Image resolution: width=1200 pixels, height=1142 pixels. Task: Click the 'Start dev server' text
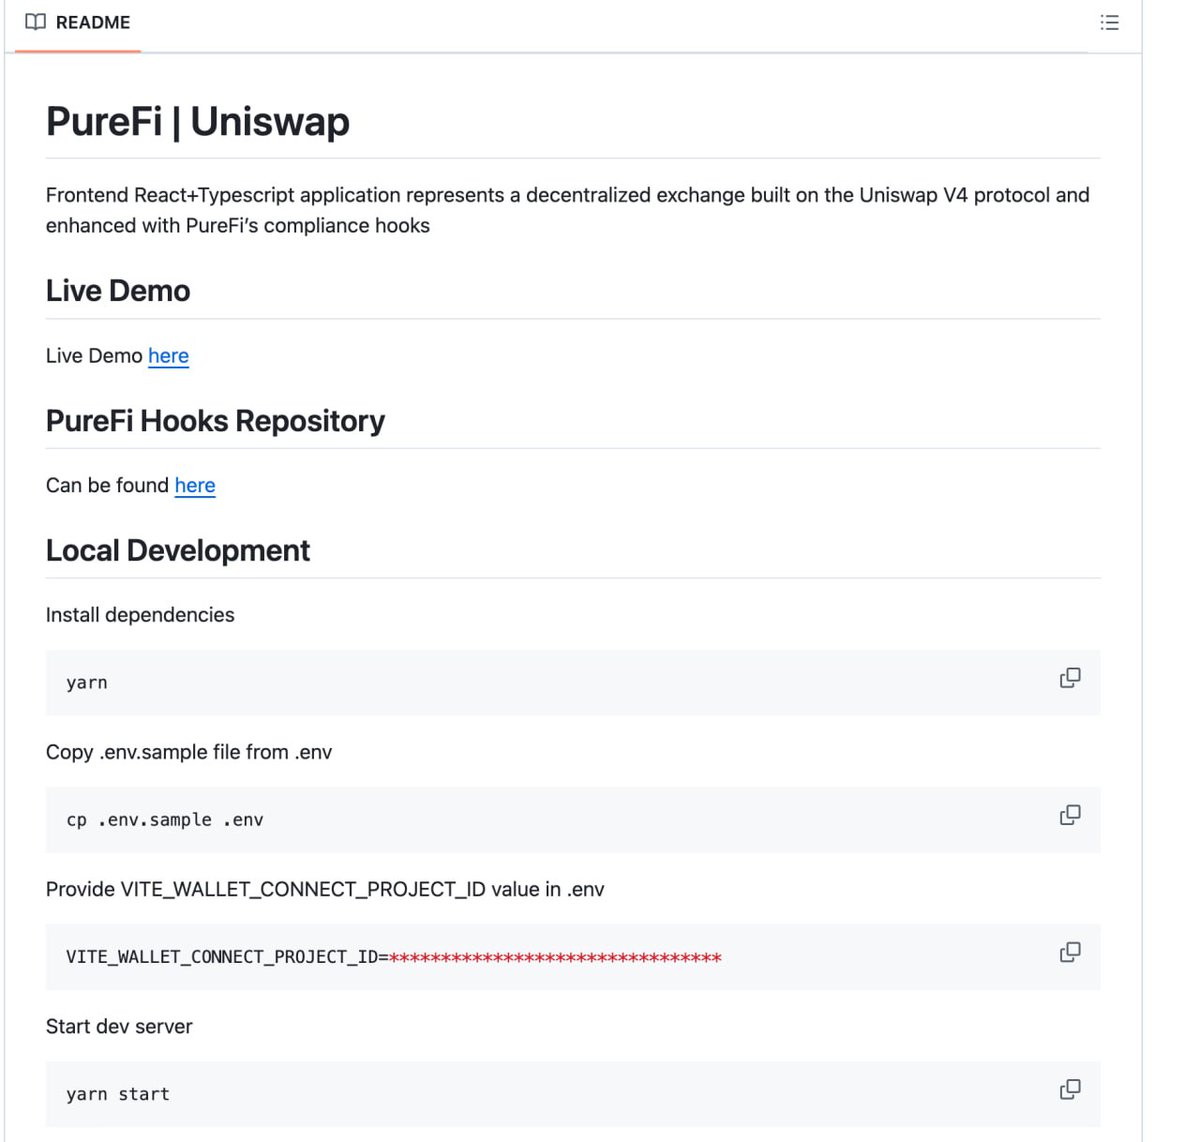[x=119, y=1026]
